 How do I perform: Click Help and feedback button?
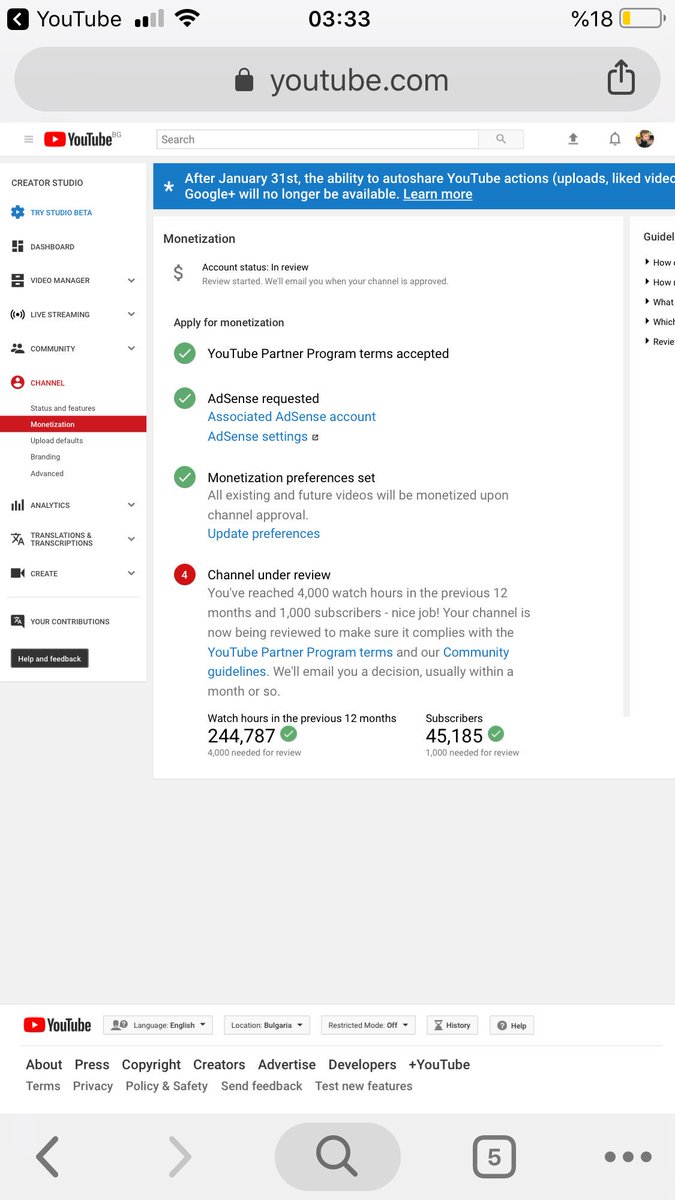point(50,658)
